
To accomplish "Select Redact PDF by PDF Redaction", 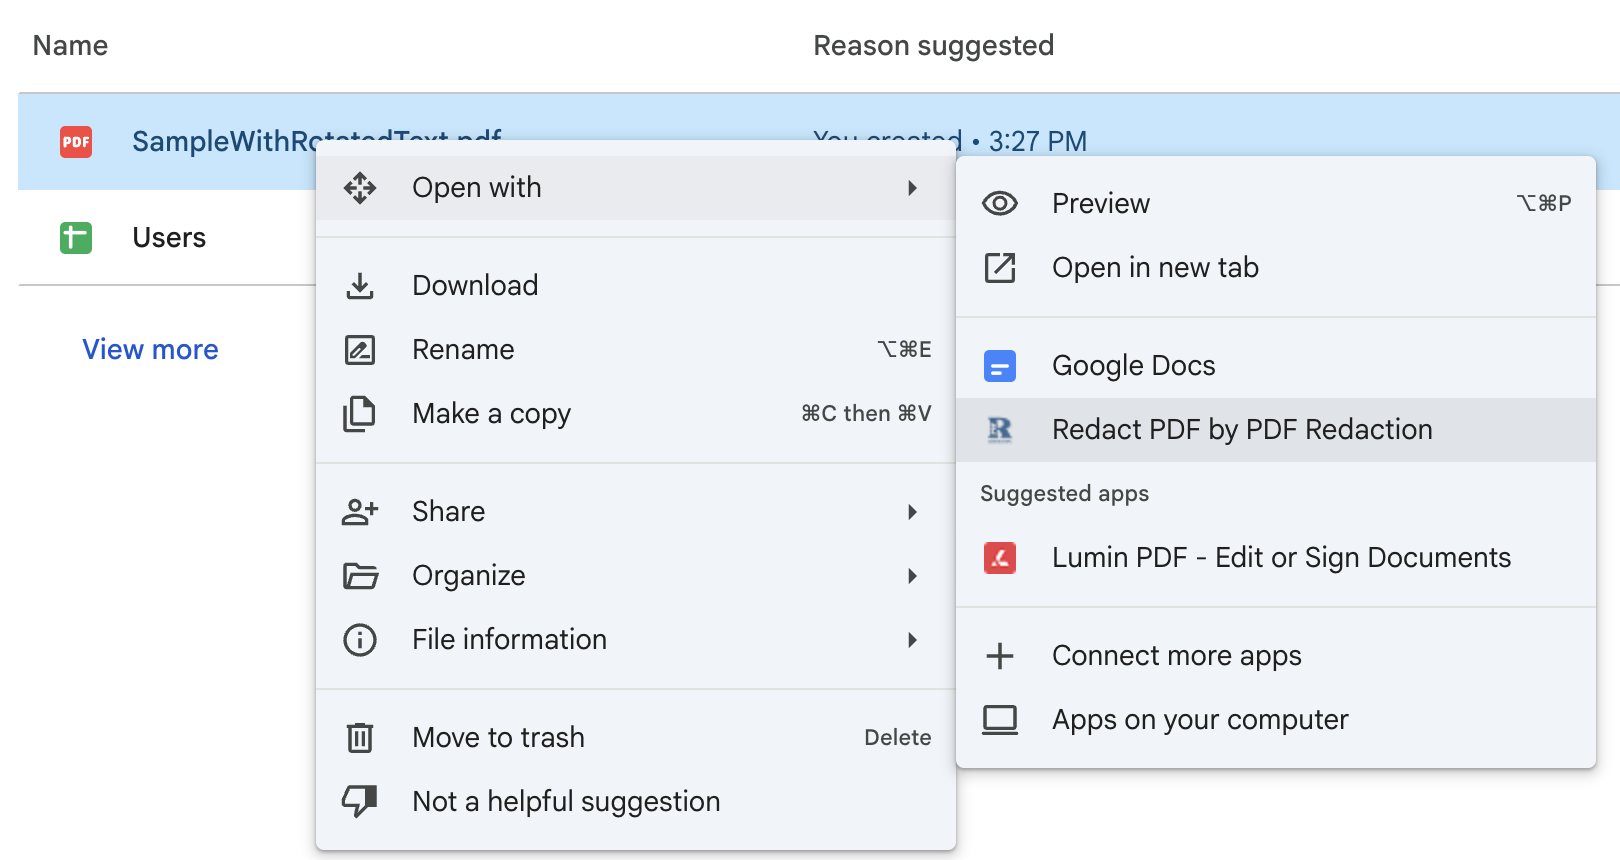I will click(1276, 430).
